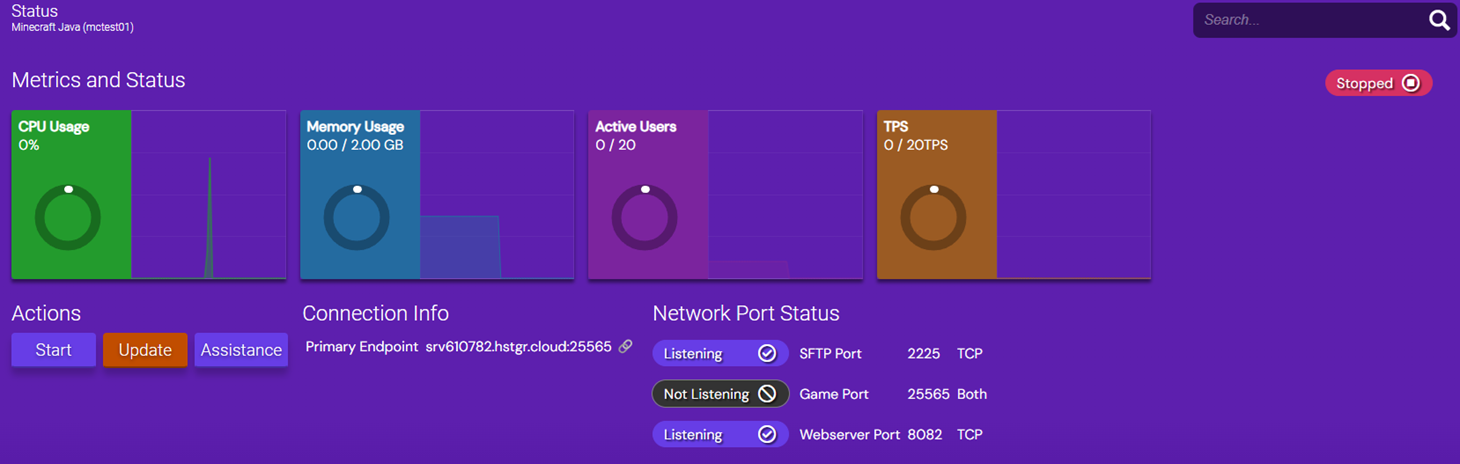This screenshot has height=464, width=1460.
Task: Click the checkmark icon on Webserver Listening
Action: [767, 435]
